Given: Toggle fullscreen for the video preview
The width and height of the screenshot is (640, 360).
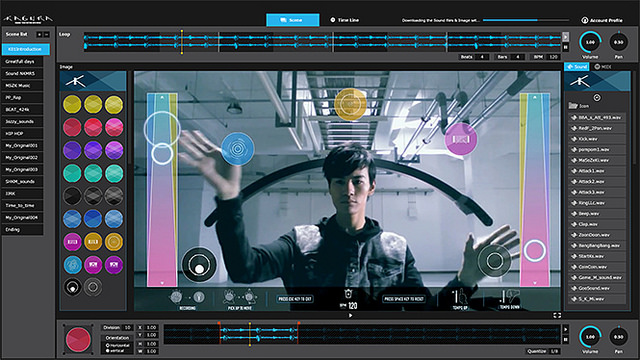Looking at the screenshot, I should (557, 315).
